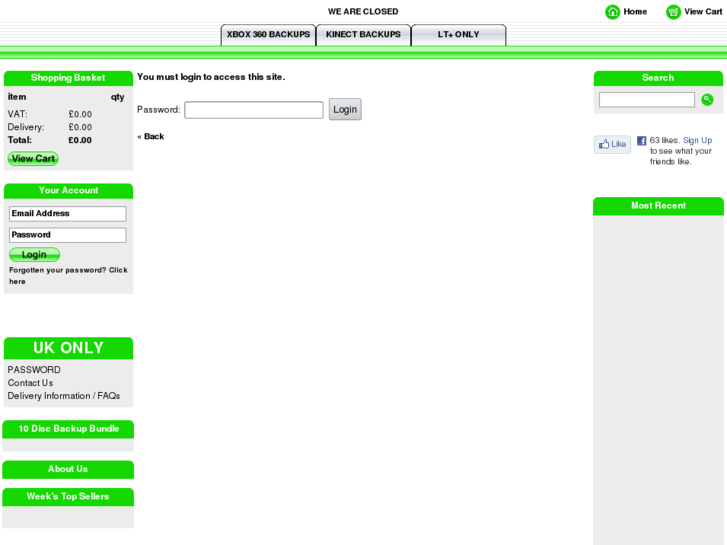This screenshot has height=545, width=727.
Task: Click the View Cart link in the header
Action: click(703, 12)
